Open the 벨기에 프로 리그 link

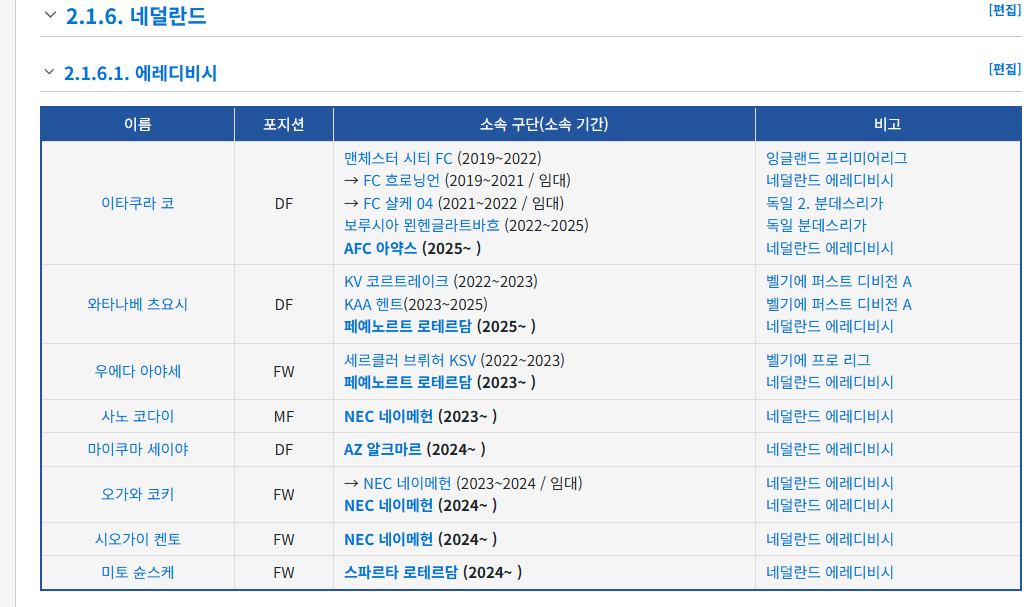point(818,360)
